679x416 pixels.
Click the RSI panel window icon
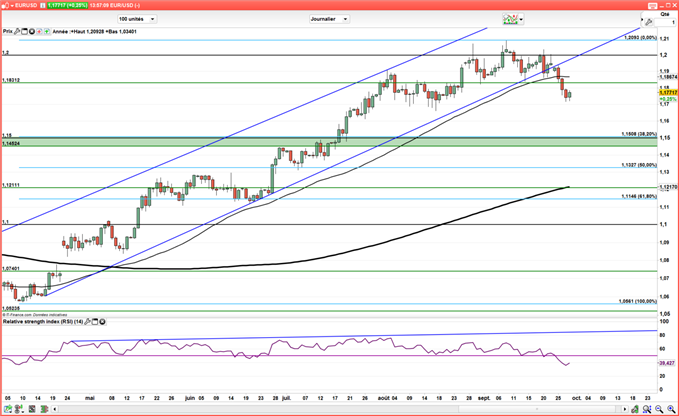(95, 322)
